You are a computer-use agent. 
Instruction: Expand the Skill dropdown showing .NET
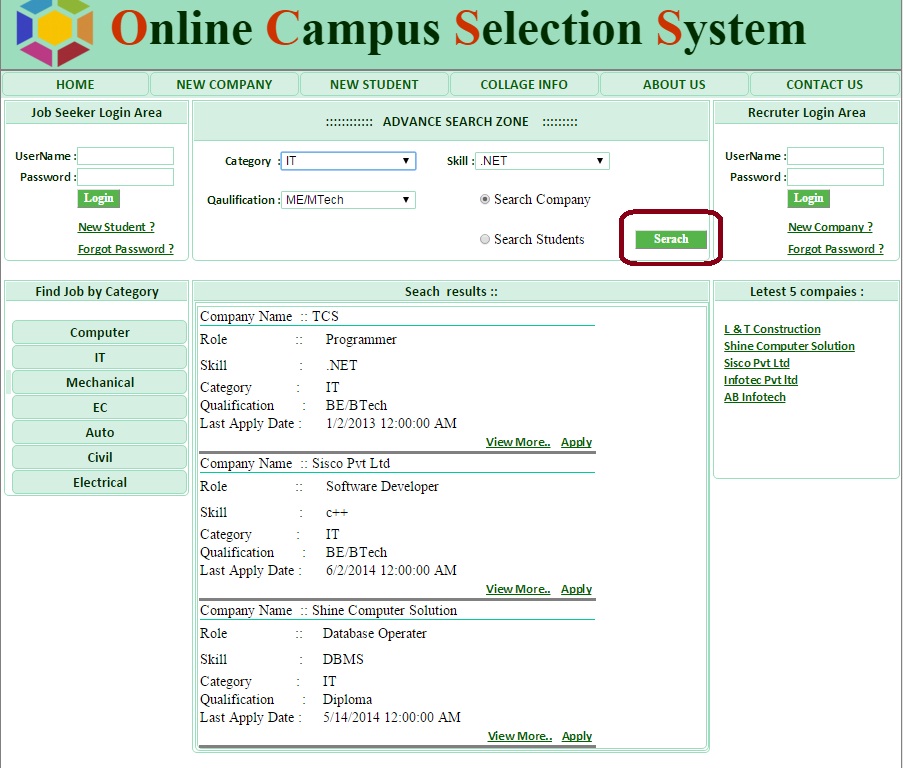[x=542, y=161]
